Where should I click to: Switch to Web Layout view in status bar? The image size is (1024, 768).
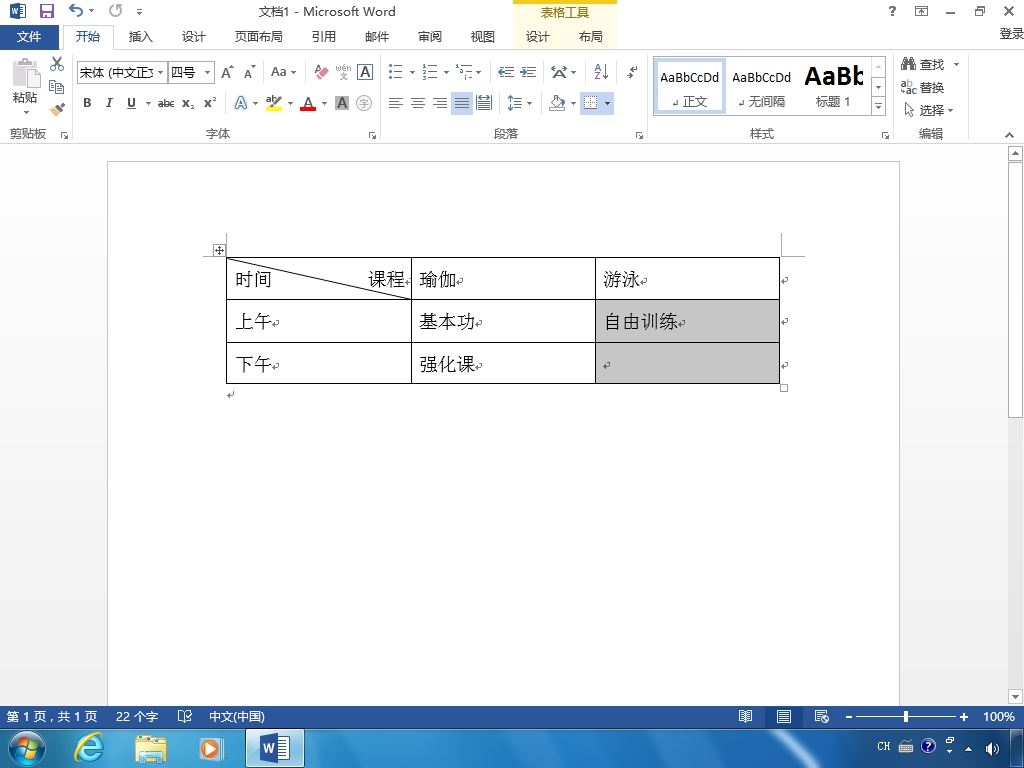tap(822, 717)
